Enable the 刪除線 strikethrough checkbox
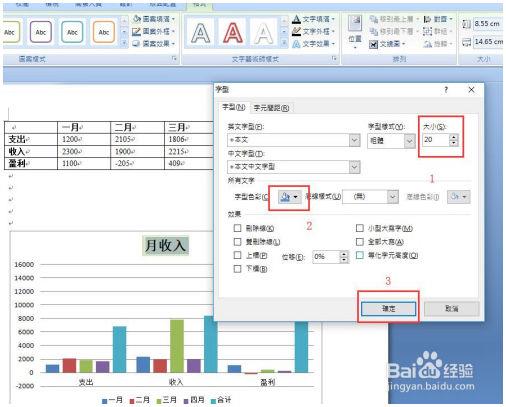Image resolution: width=506 pixels, height=407 pixels. point(237,228)
